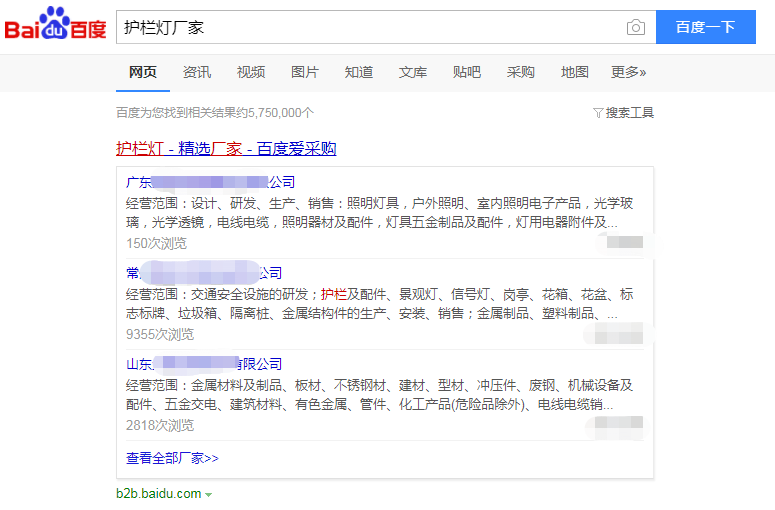
Task: Click the result count text 5,750,000个
Action: pos(281,113)
